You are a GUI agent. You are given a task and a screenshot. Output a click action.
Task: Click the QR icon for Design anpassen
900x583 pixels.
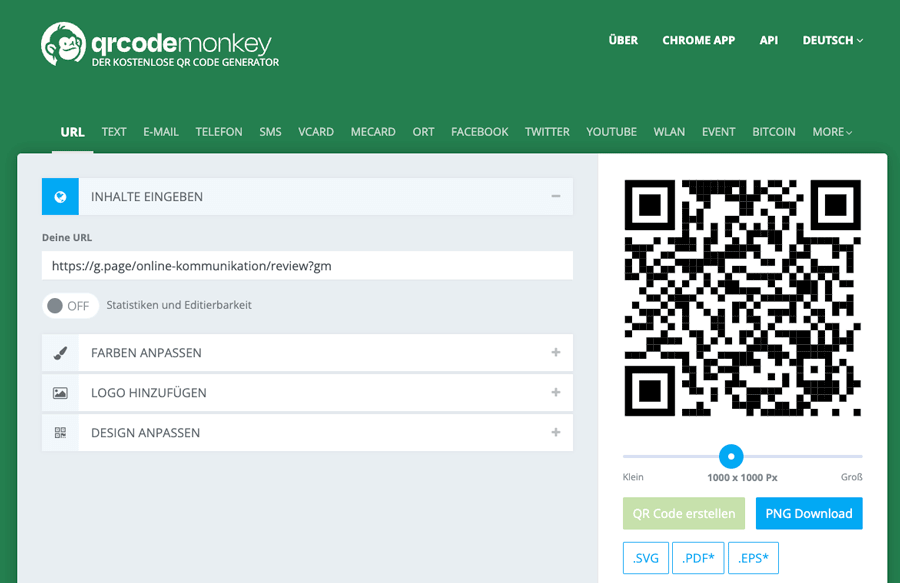point(60,433)
